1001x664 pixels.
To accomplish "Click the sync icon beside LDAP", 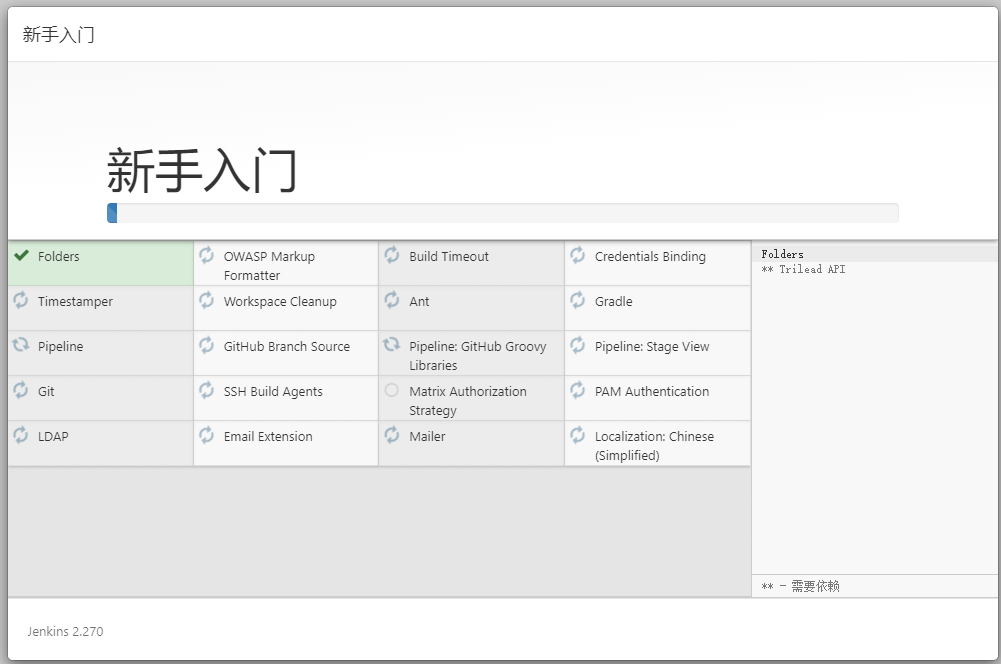I will [x=21, y=436].
